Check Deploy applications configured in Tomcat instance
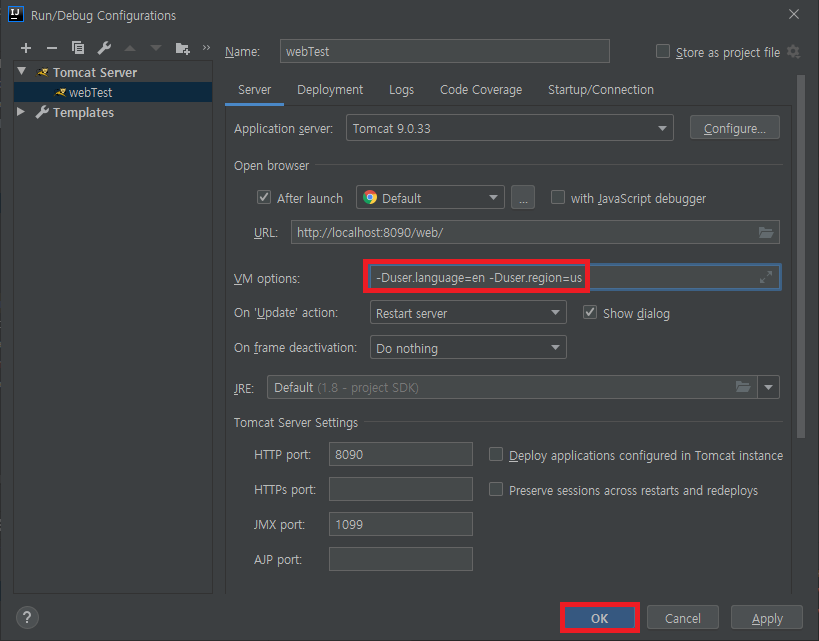This screenshot has height=641, width=819. click(x=496, y=454)
